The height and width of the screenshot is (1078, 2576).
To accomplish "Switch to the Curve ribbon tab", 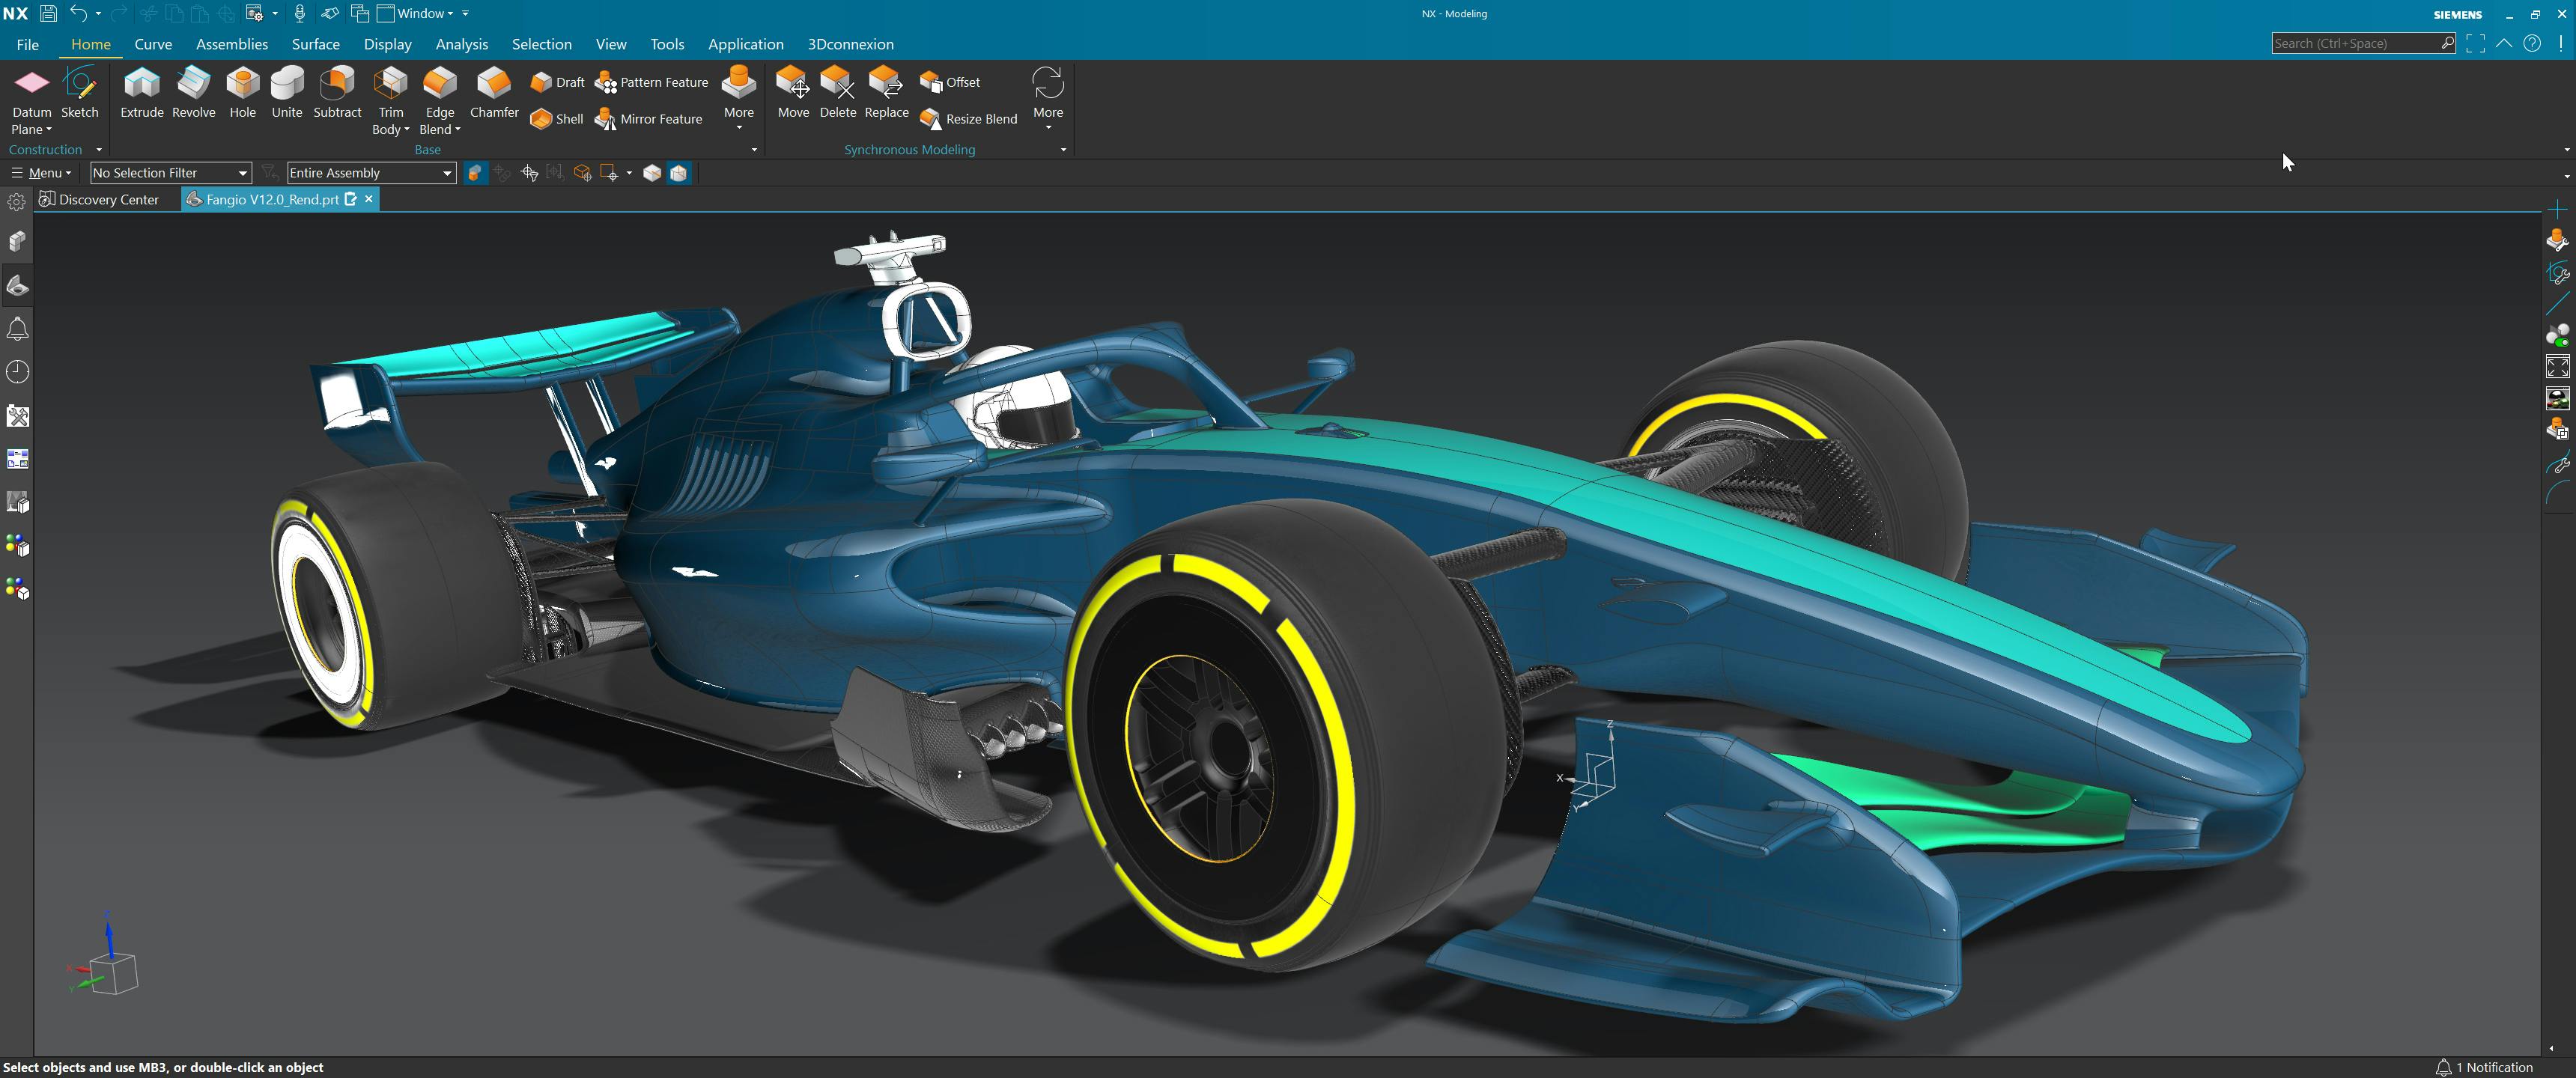I will (153, 44).
